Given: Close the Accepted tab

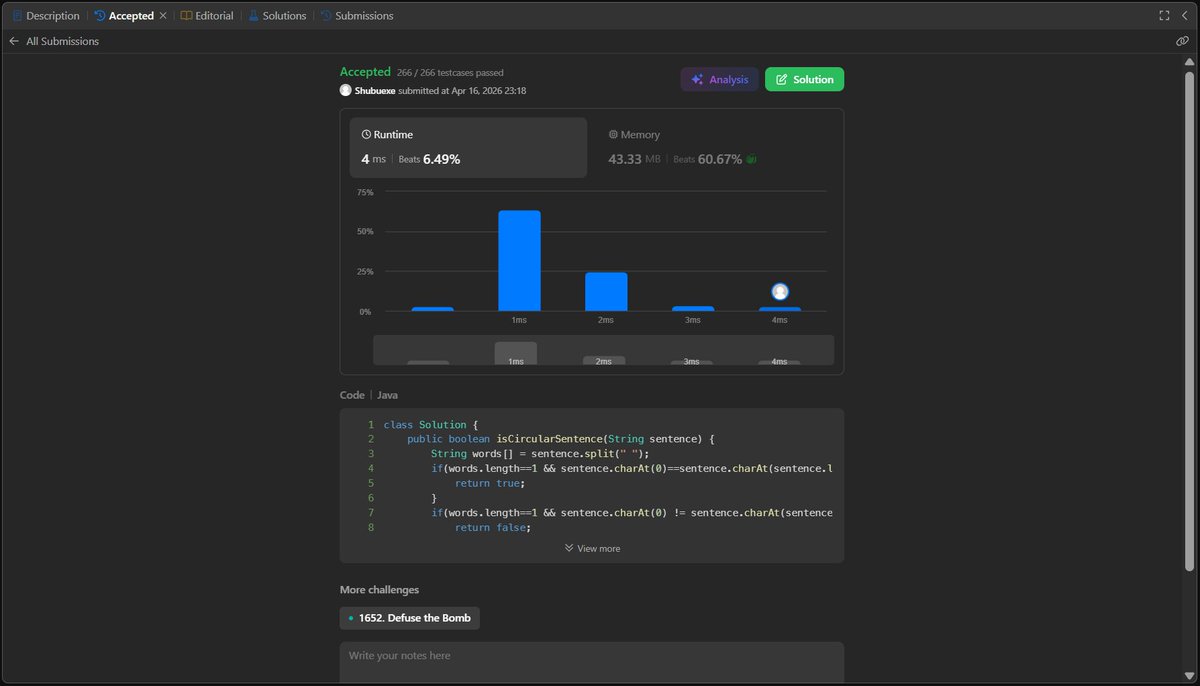Looking at the screenshot, I should (163, 16).
